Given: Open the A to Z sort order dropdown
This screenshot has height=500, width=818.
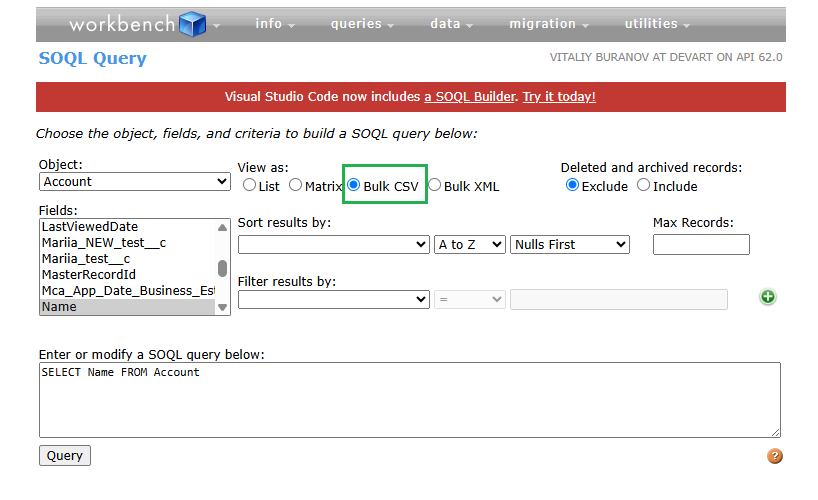Looking at the screenshot, I should (469, 244).
